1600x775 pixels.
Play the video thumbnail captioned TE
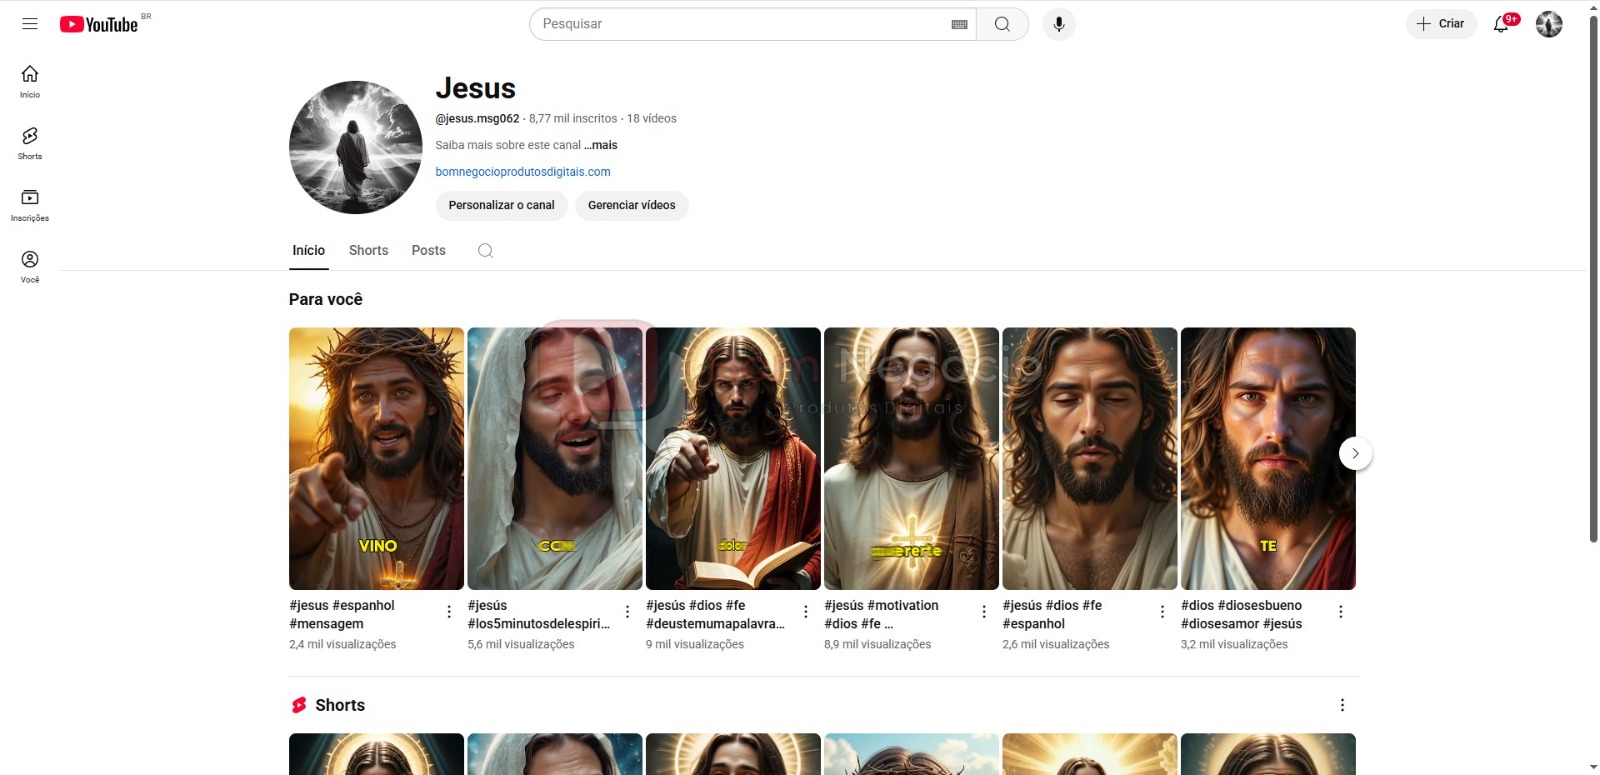click(1268, 459)
